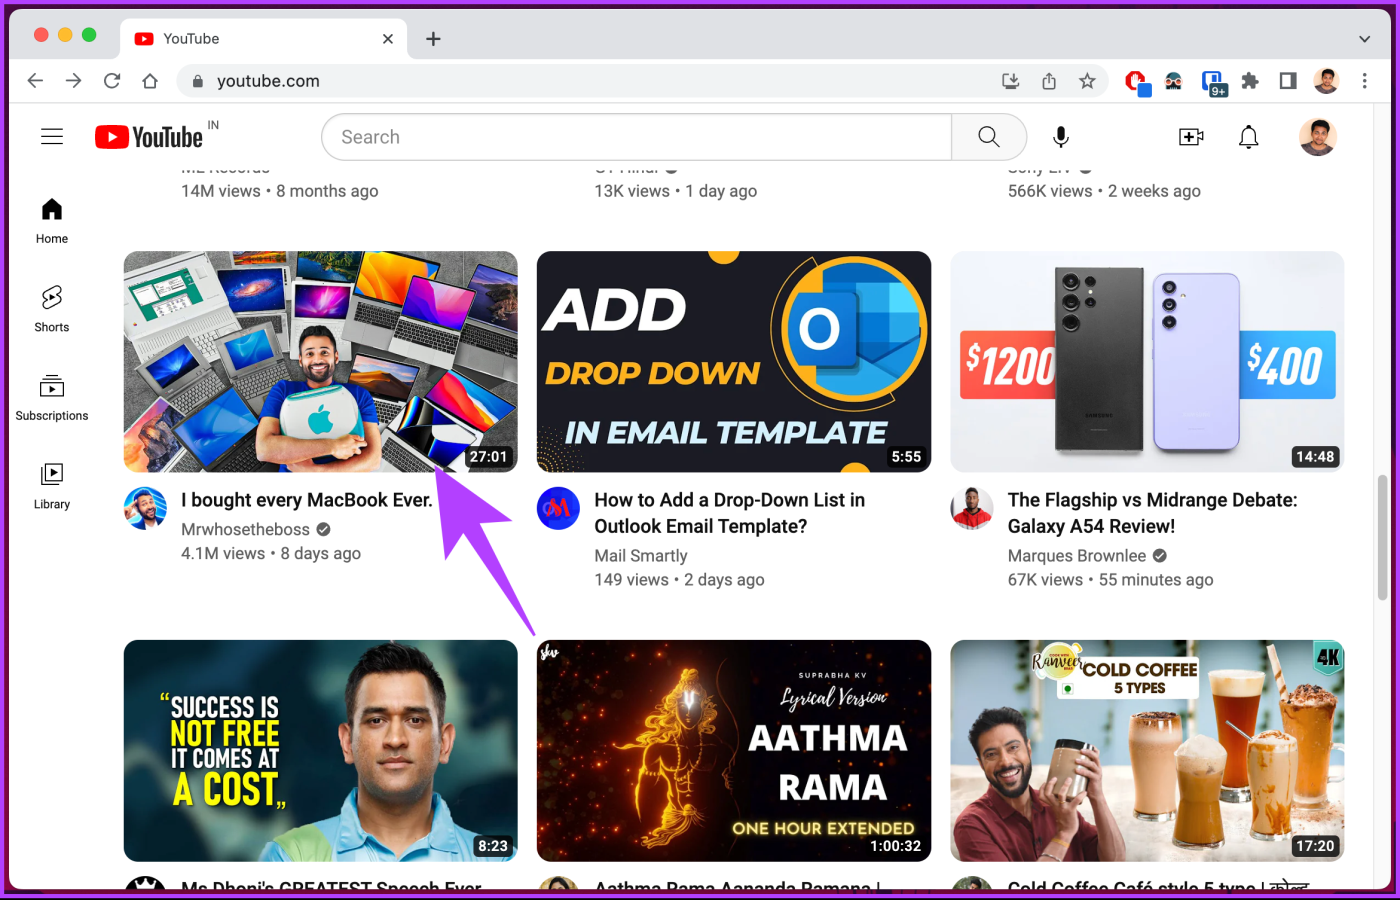This screenshot has width=1400, height=900.
Task: Open YouTube account avatar menu
Action: (1318, 137)
